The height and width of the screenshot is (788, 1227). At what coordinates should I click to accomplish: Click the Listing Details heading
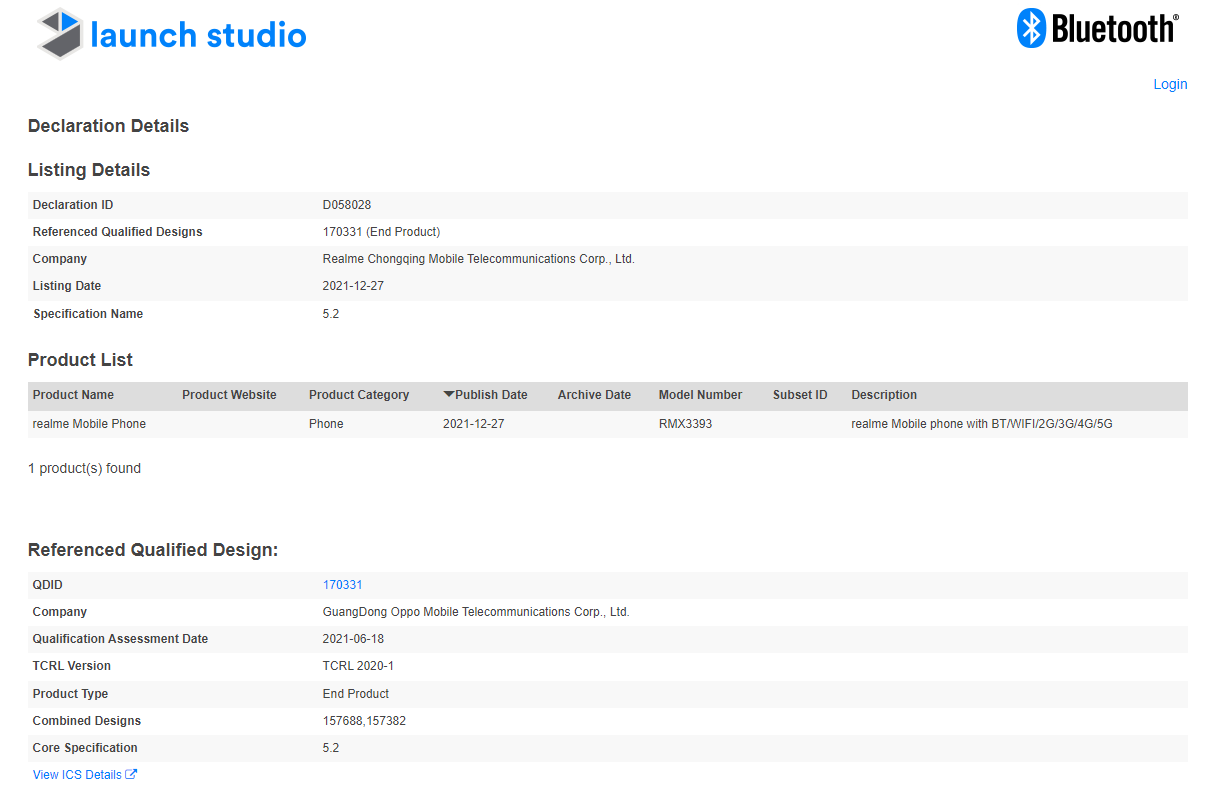[x=89, y=170]
